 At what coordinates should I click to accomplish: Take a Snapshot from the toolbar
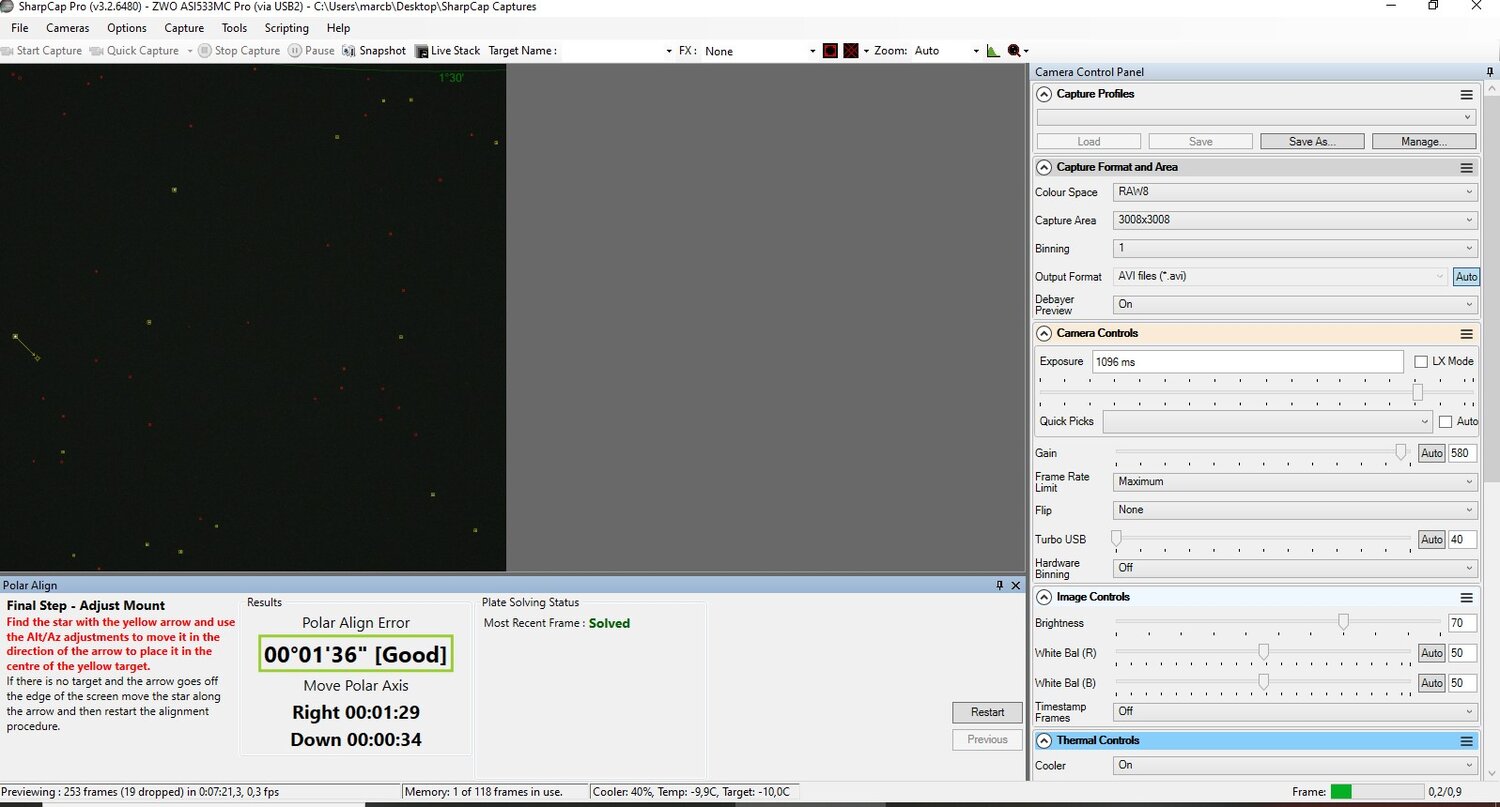(374, 51)
